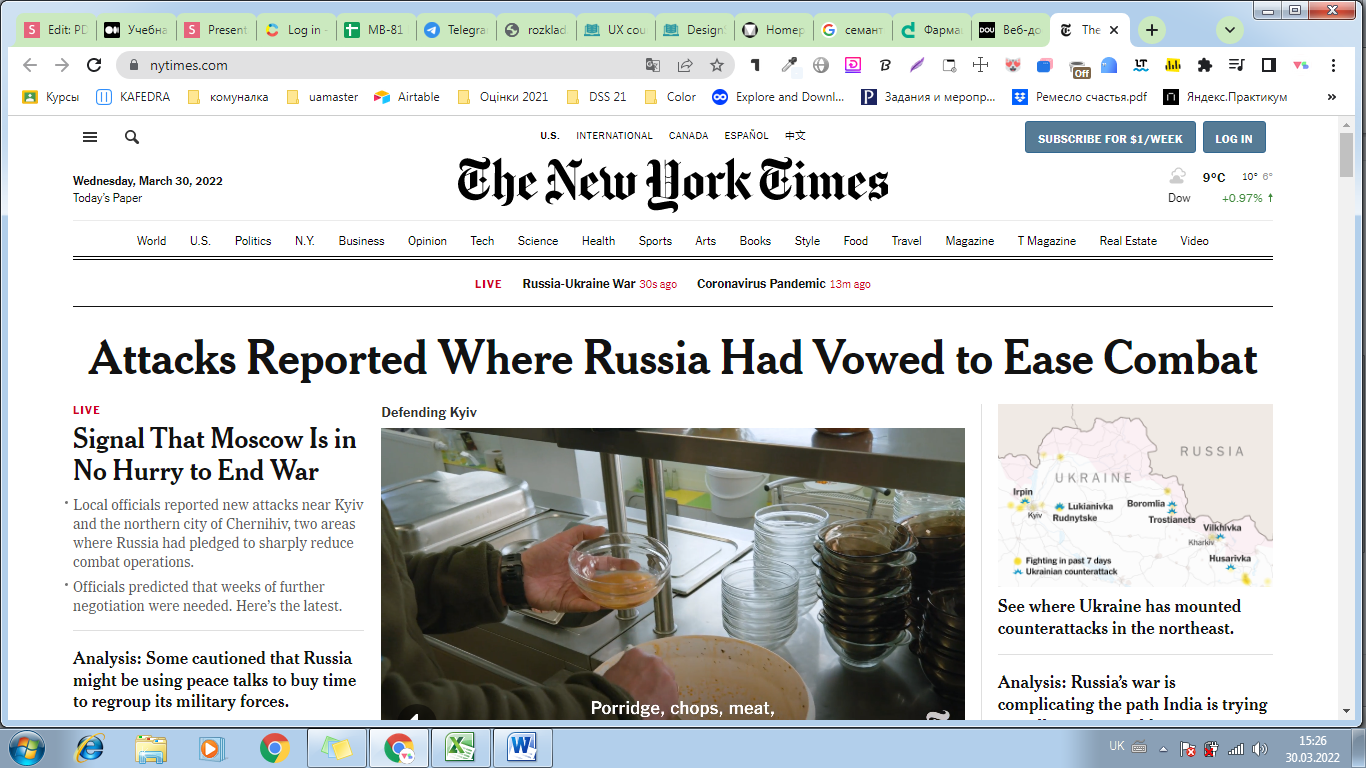Open the Word icon in the taskbar
1366x768 pixels.
[x=521, y=747]
